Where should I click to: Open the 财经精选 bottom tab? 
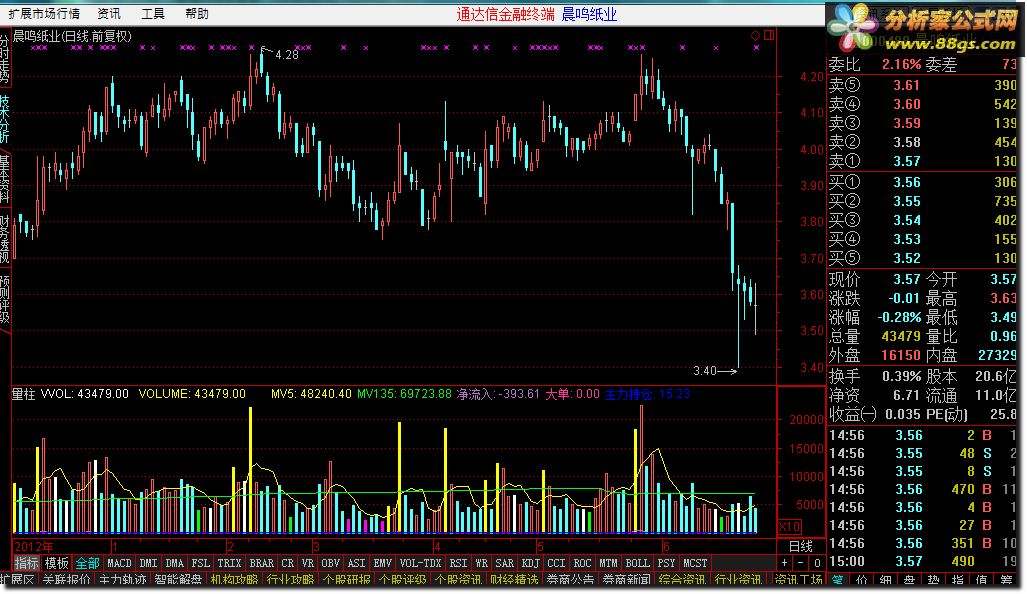coord(514,580)
